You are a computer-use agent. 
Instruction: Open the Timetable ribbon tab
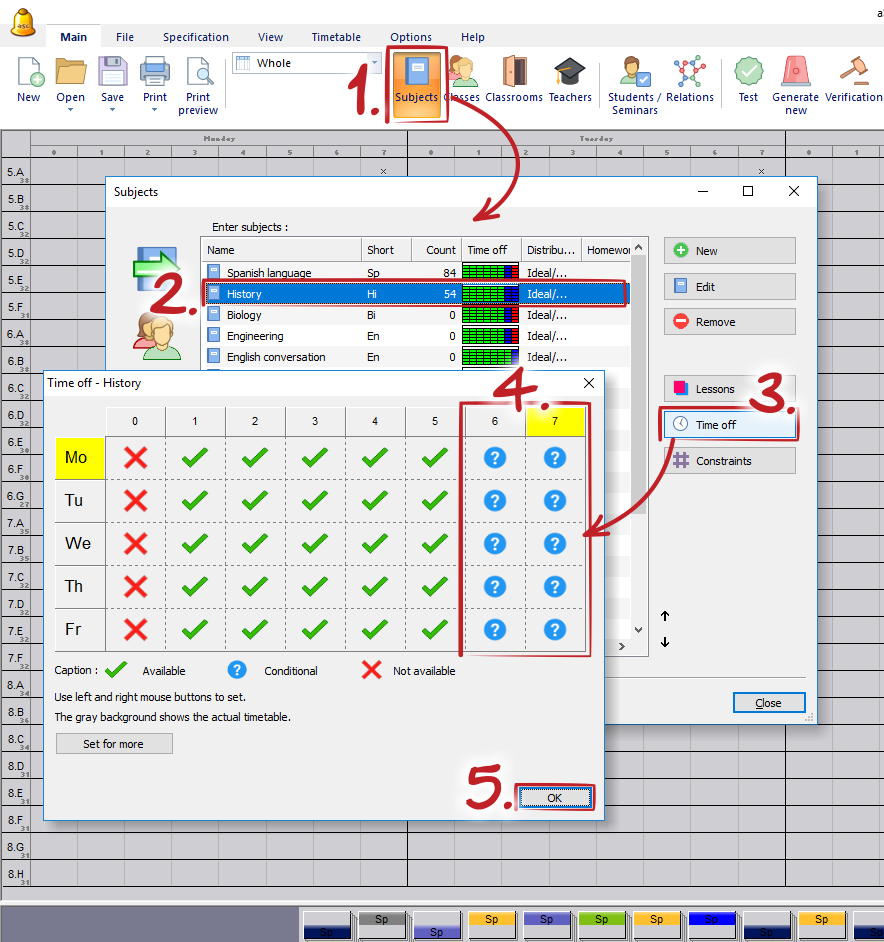(336, 37)
